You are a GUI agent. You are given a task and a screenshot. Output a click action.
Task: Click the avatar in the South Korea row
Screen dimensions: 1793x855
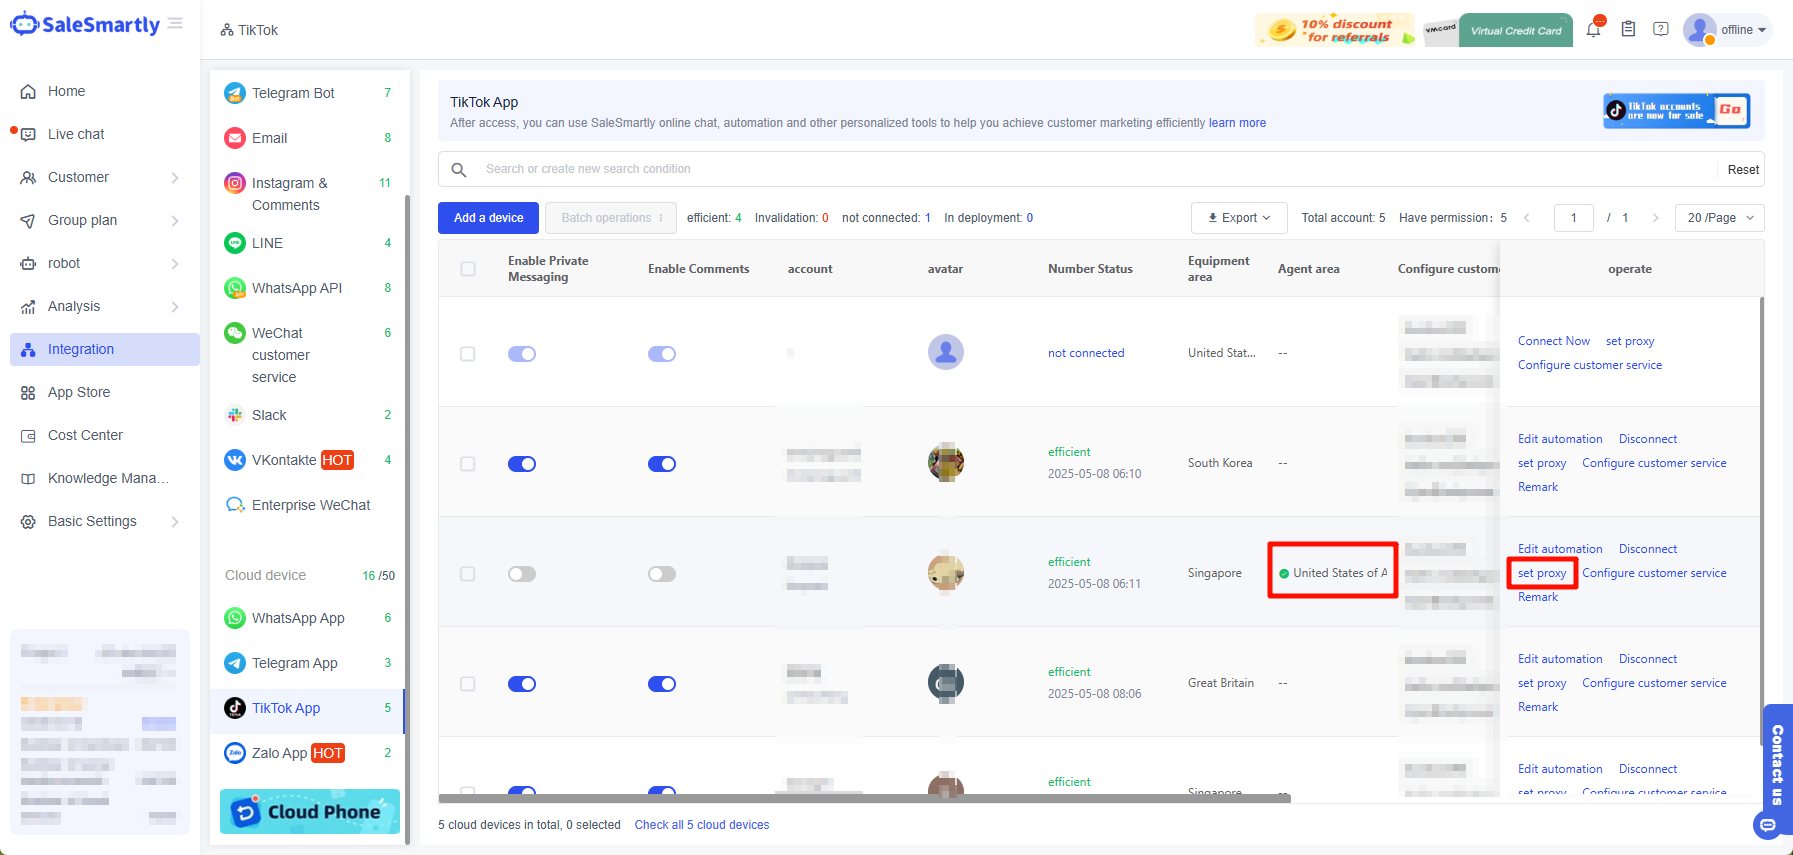pos(946,462)
